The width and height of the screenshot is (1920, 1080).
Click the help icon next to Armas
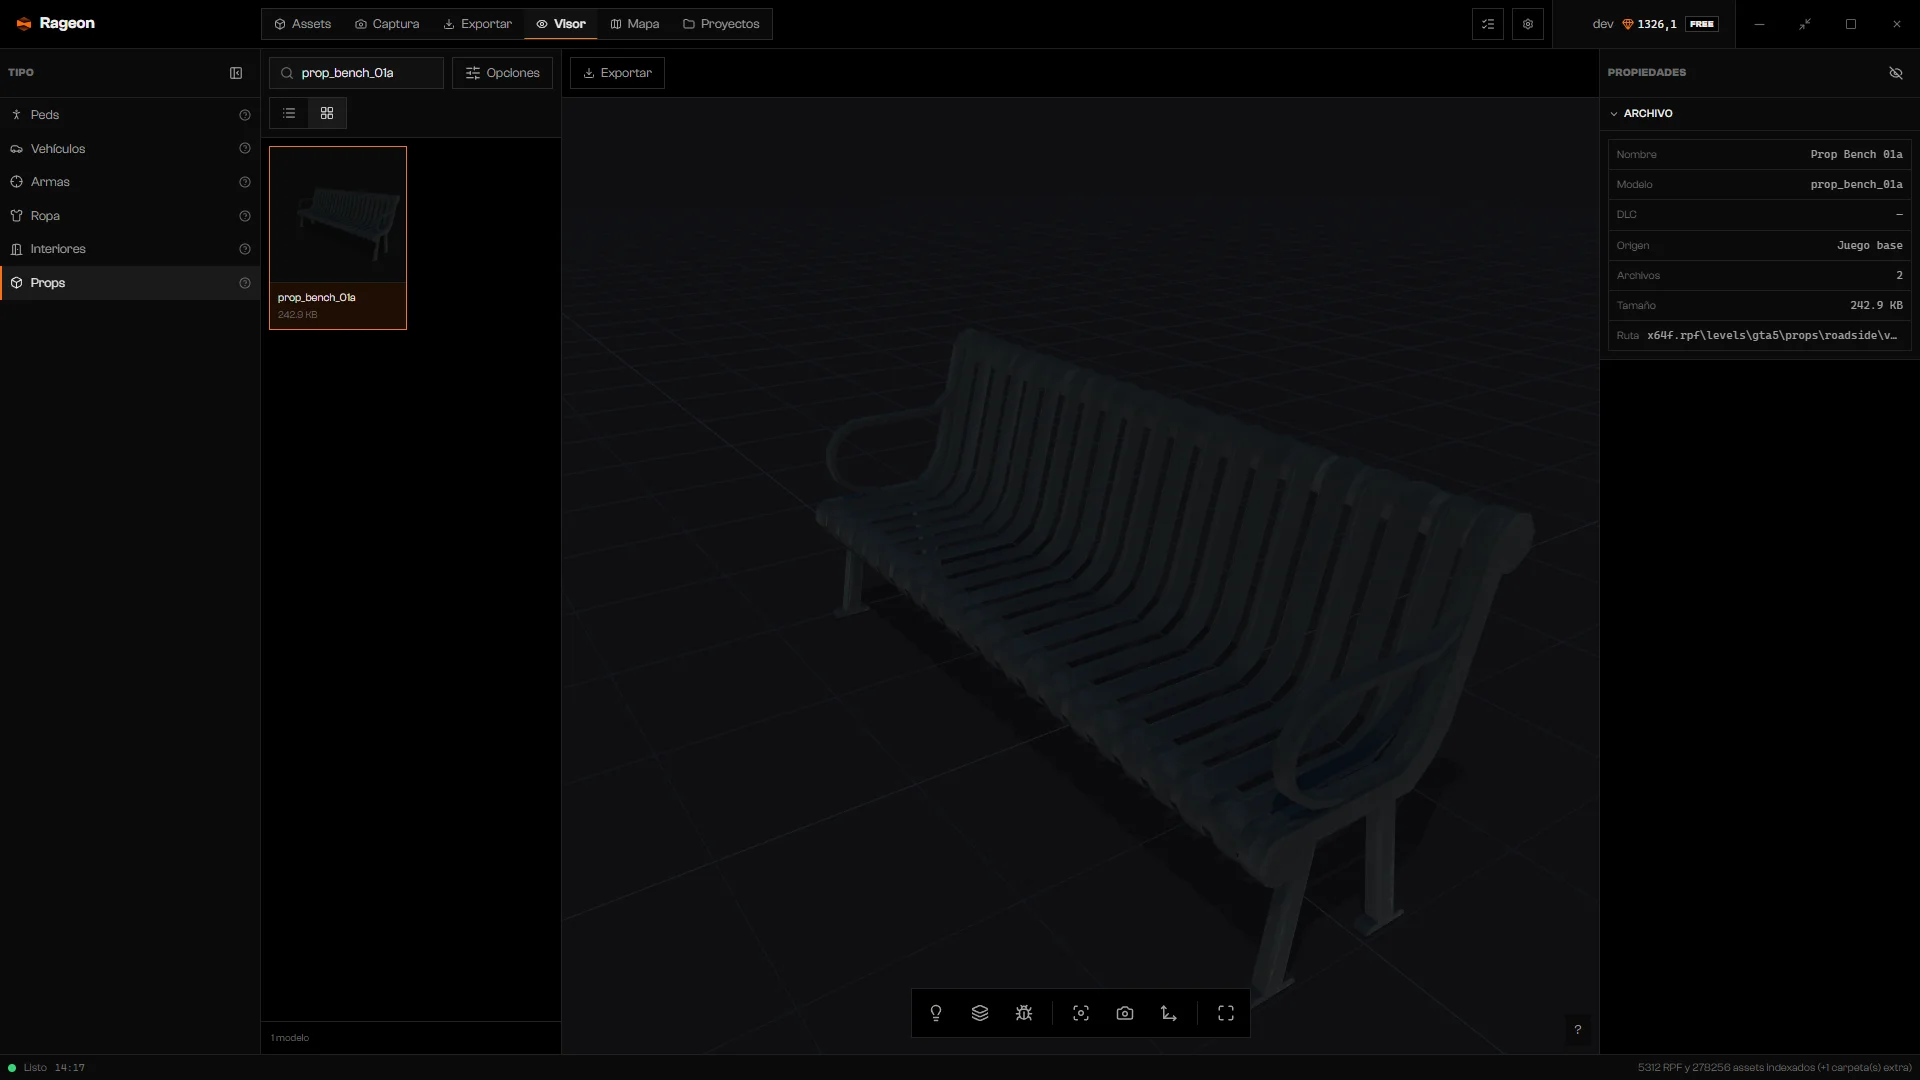(x=245, y=182)
